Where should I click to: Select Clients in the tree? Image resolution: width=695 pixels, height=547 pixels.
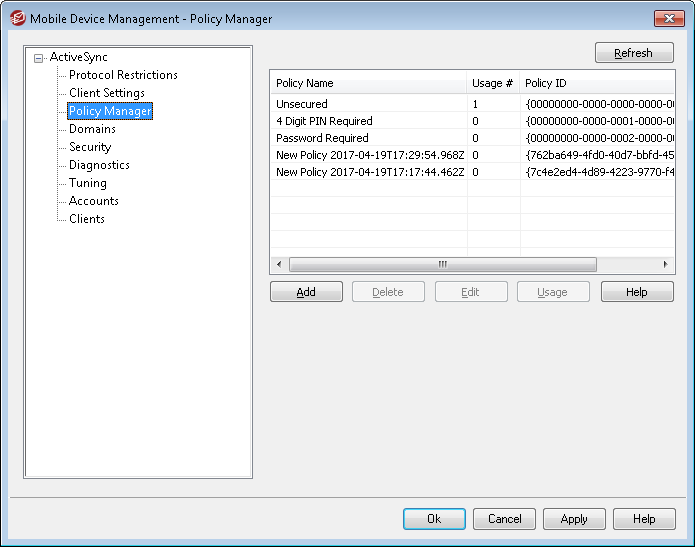(87, 219)
